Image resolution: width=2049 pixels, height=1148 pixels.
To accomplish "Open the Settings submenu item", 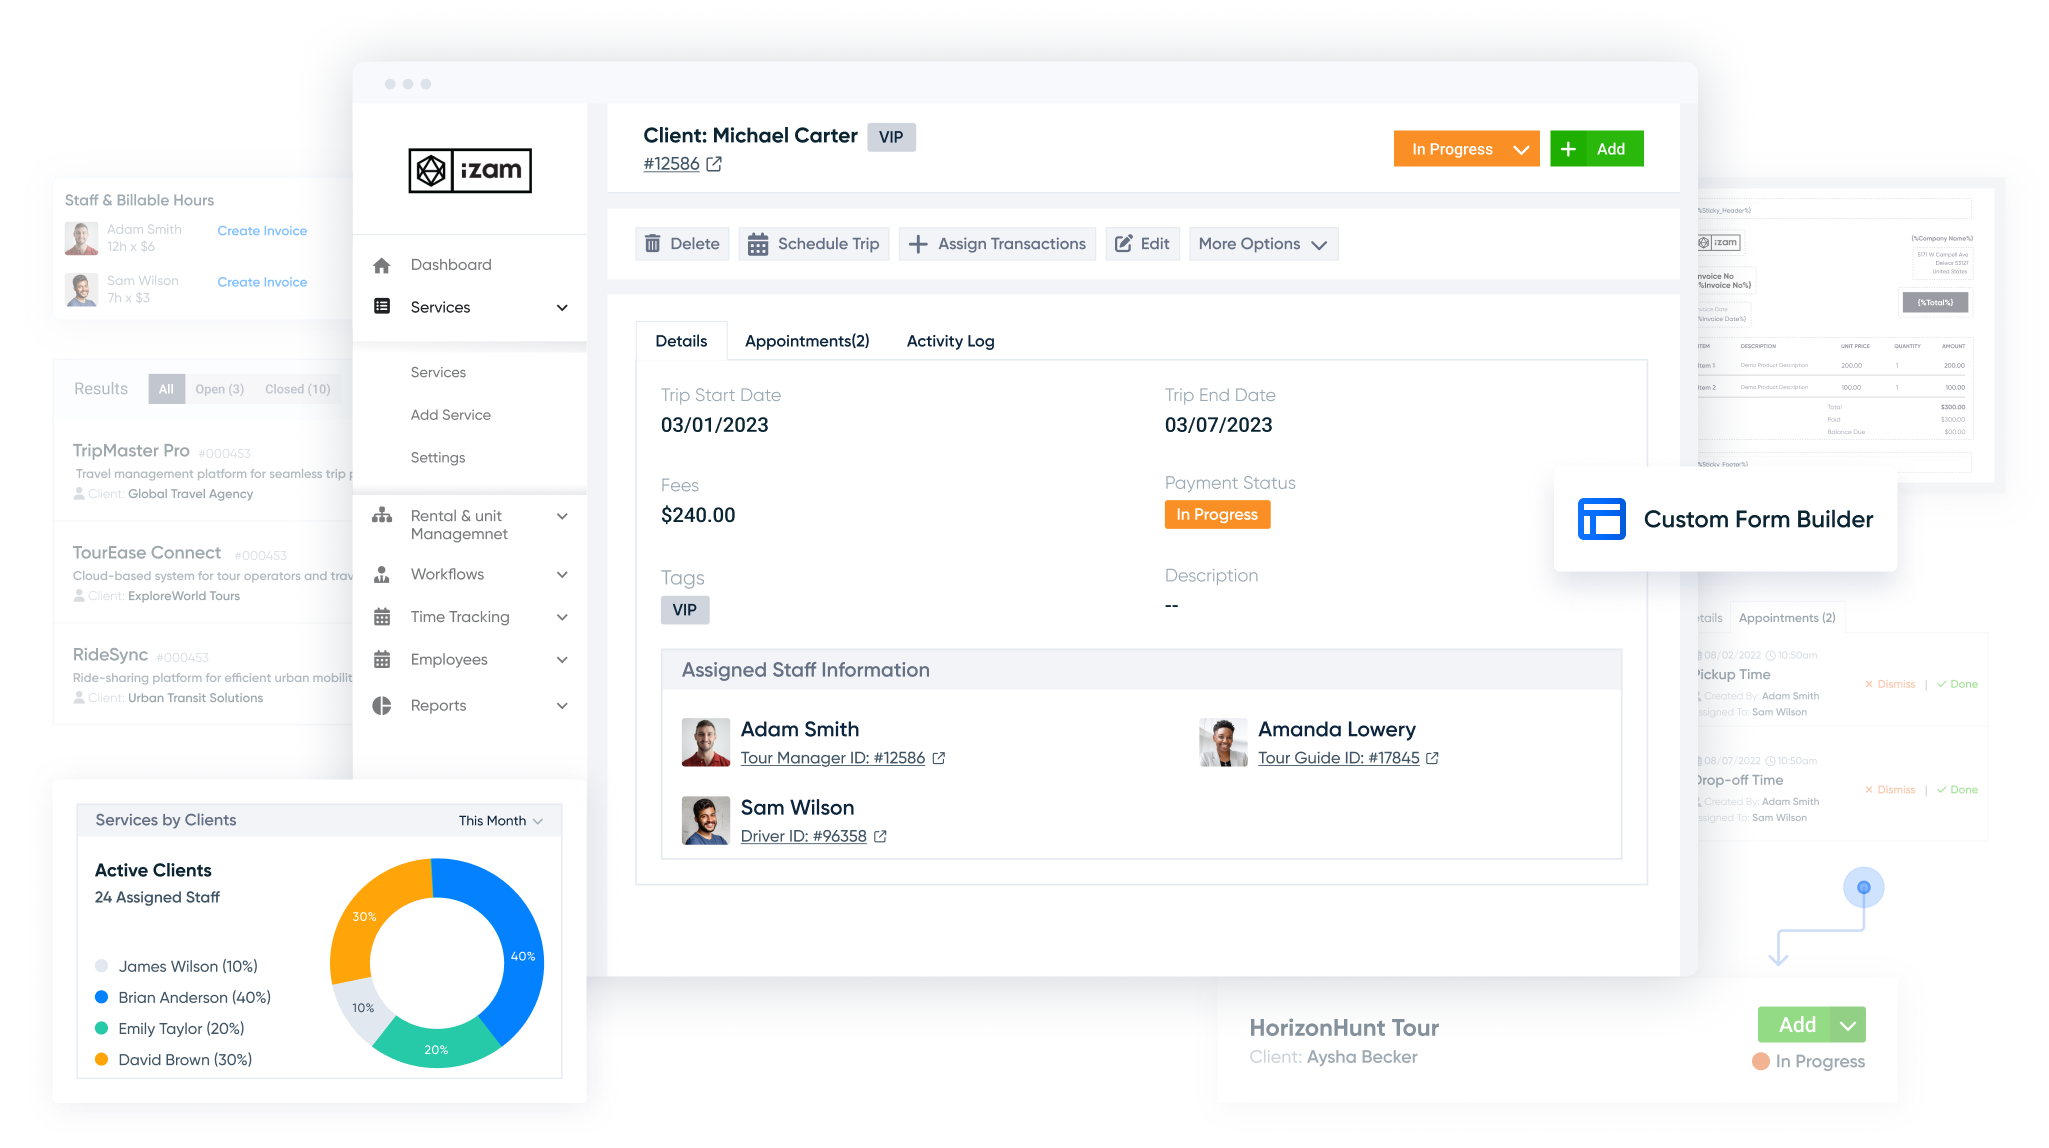I will point(438,457).
